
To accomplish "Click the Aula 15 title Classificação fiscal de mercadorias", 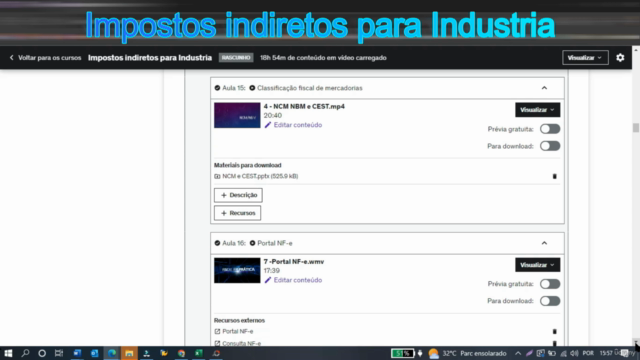I will tap(309, 88).
